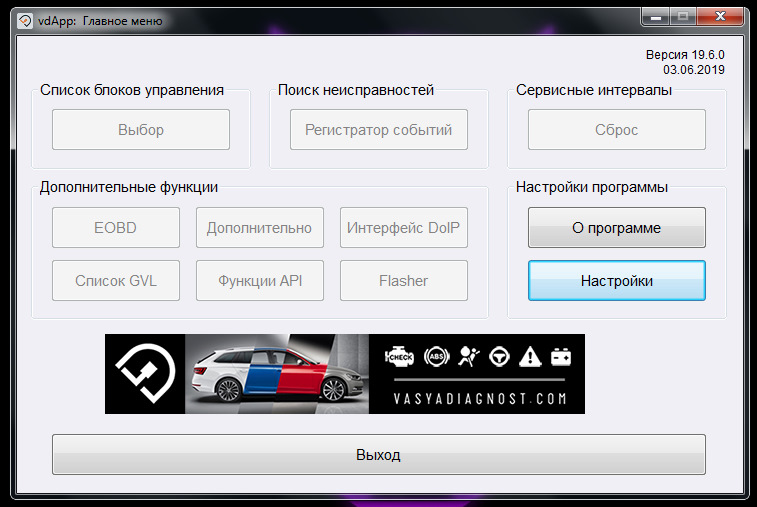The height and width of the screenshot is (507, 757).
Task: Click the battery icon in banner
Action: click(561, 357)
